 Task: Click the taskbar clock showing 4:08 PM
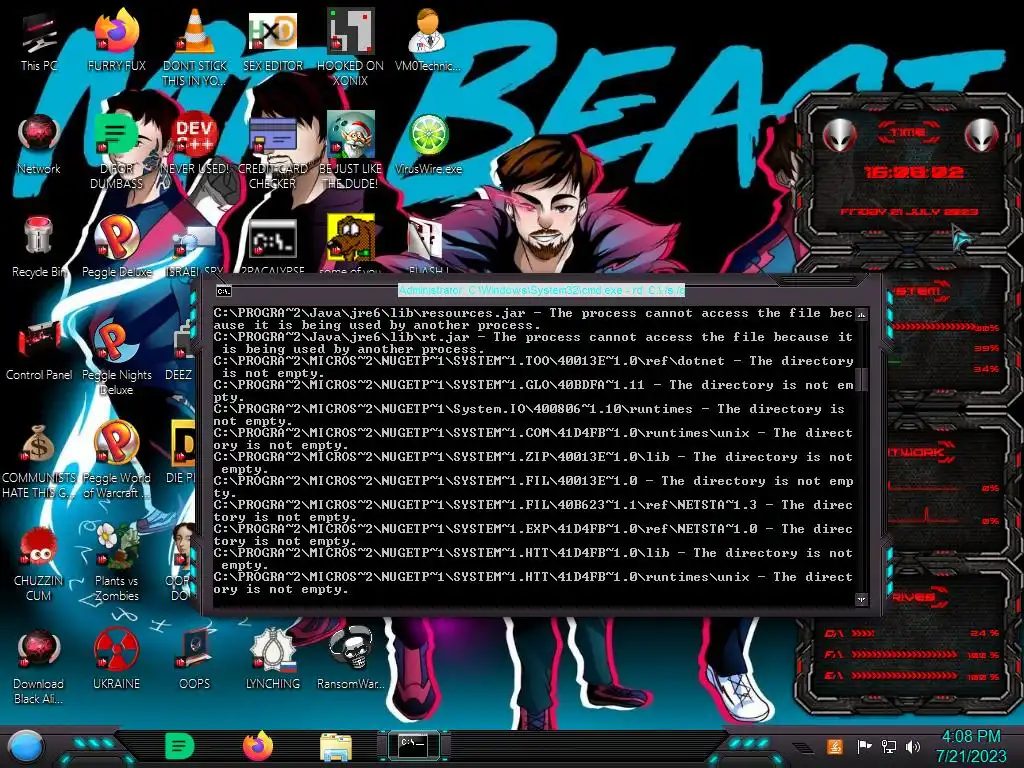(x=971, y=746)
